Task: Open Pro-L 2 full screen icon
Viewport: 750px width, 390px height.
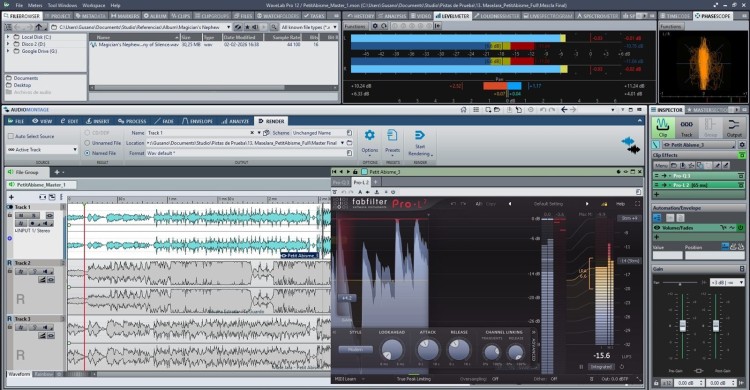Action: pyautogui.click(x=637, y=204)
